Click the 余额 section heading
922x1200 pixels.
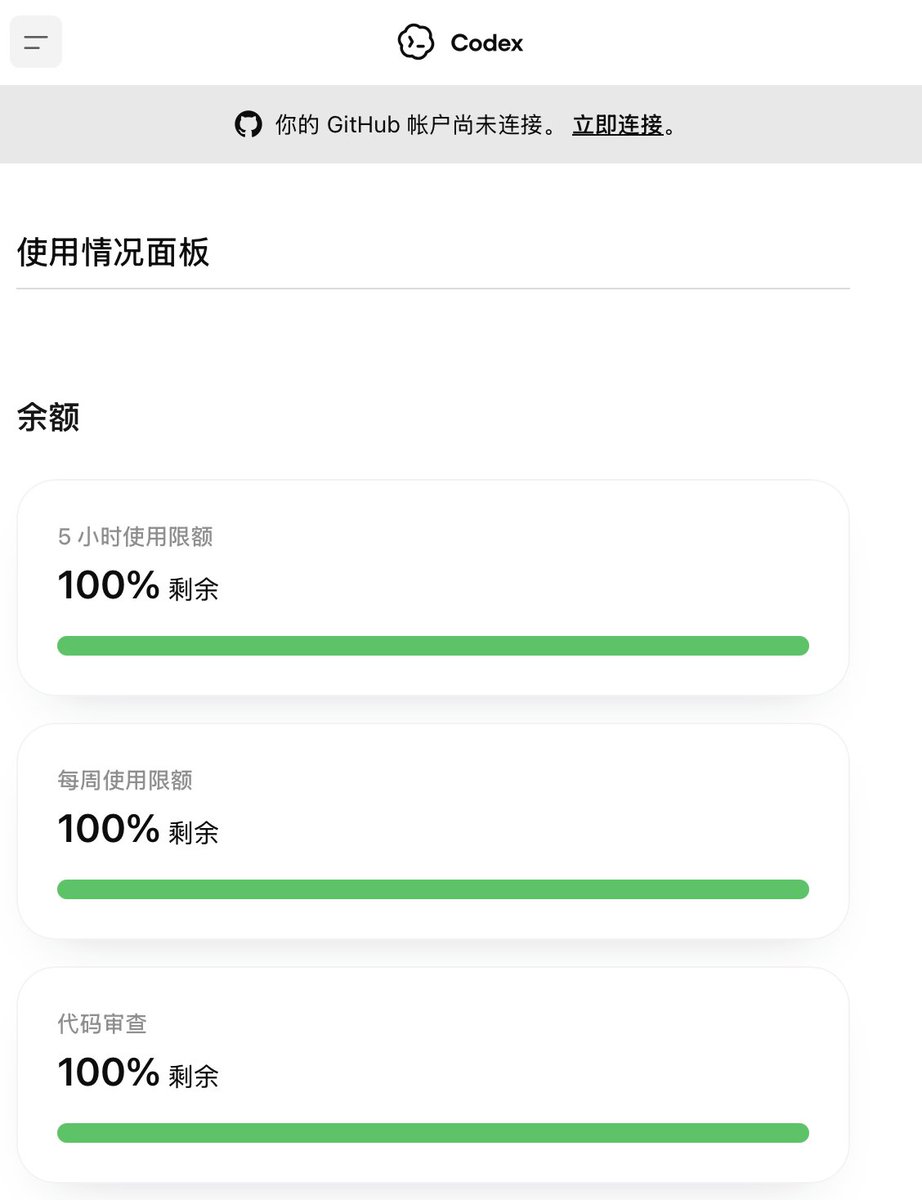(x=48, y=417)
